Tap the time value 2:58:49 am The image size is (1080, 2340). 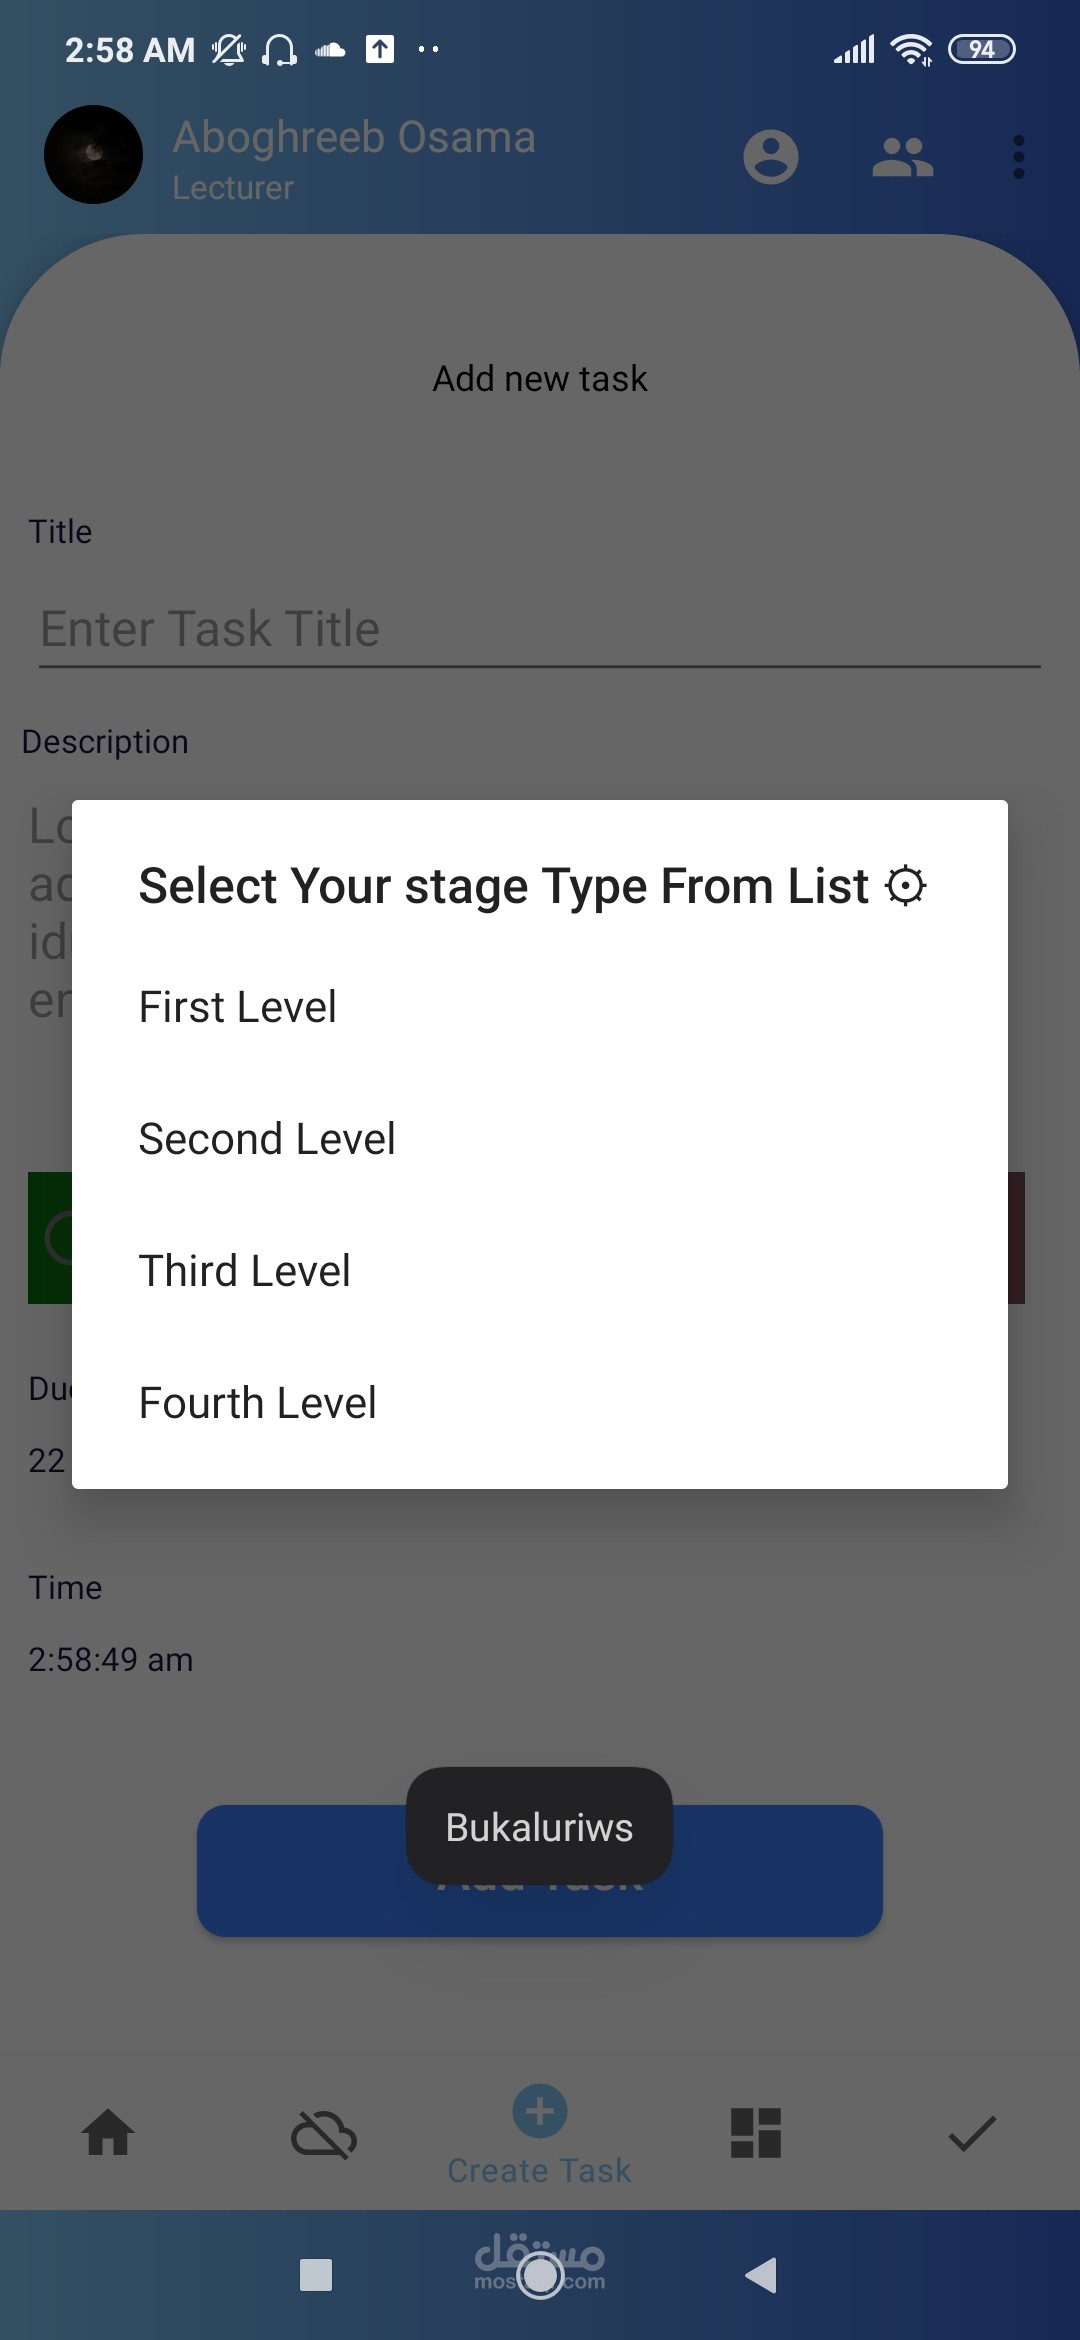[111, 1659]
